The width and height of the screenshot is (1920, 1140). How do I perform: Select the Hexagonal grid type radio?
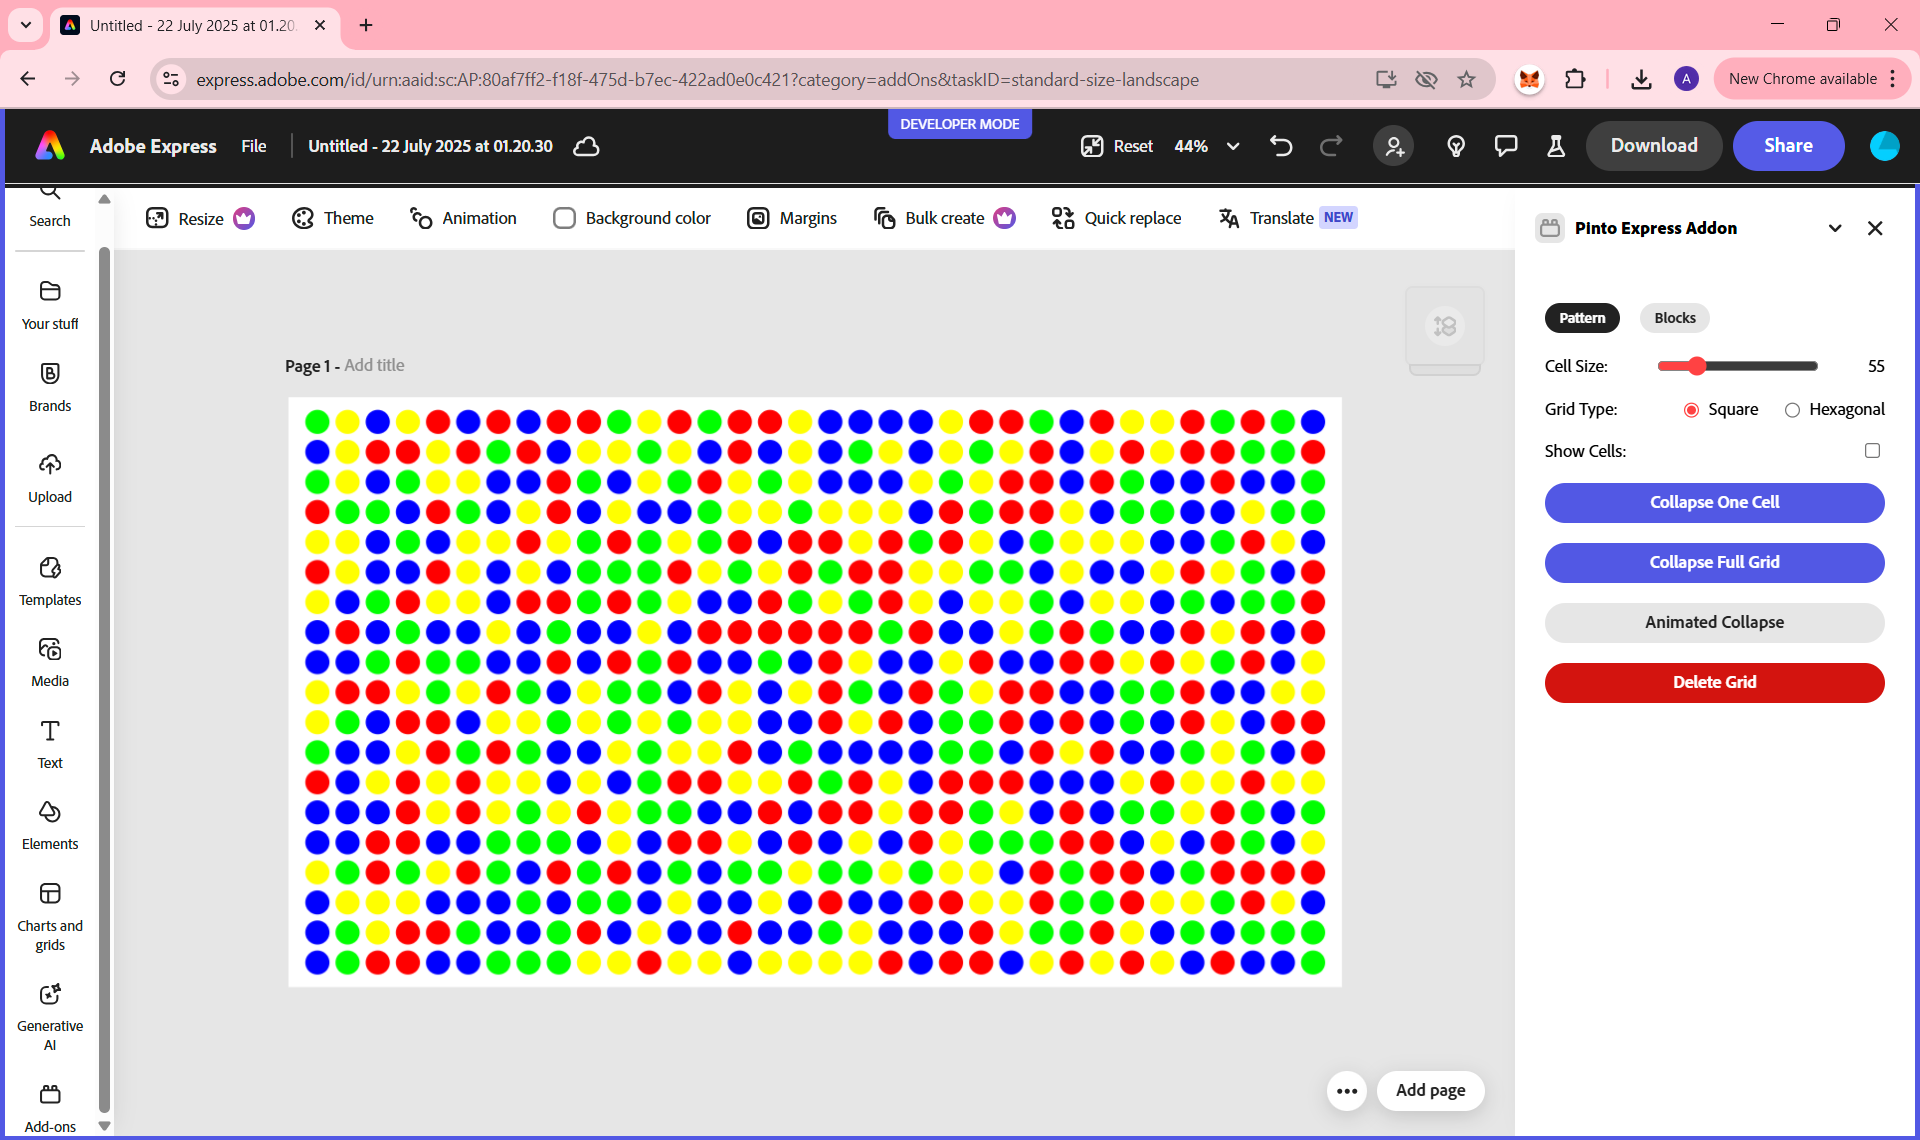pyautogui.click(x=1792, y=410)
